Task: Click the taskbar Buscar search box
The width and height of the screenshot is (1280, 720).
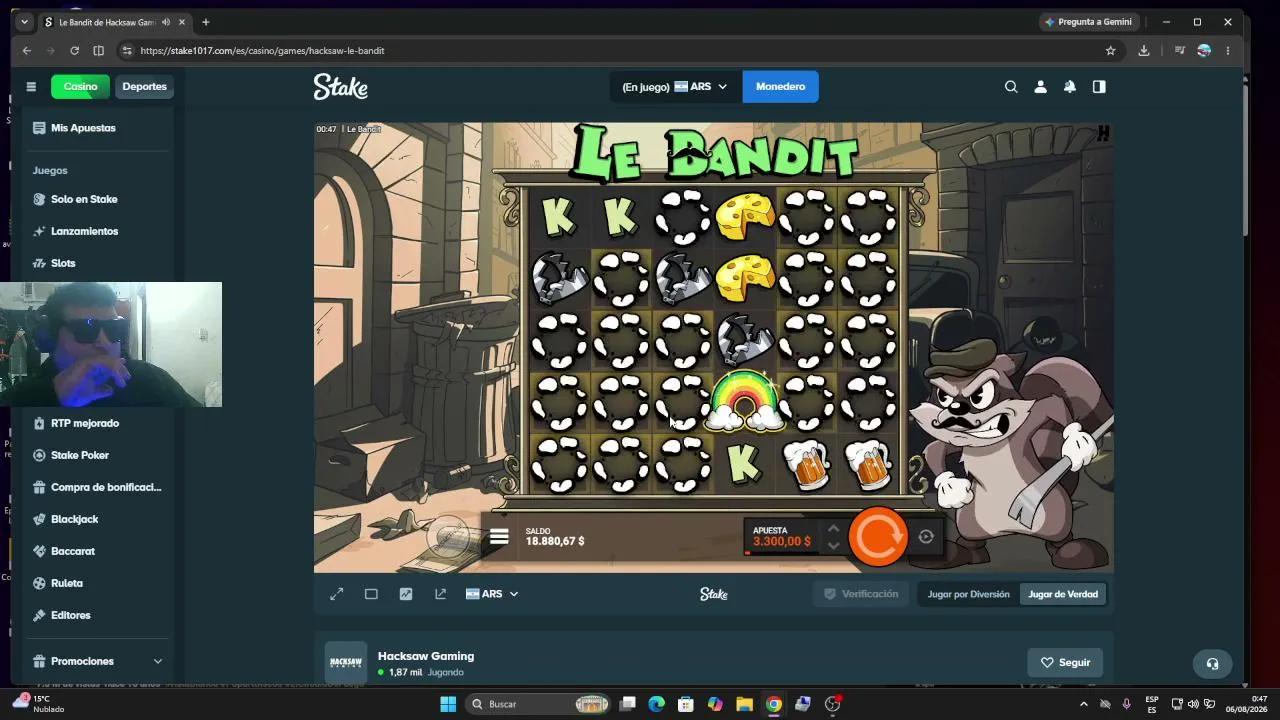Action: [x=540, y=704]
